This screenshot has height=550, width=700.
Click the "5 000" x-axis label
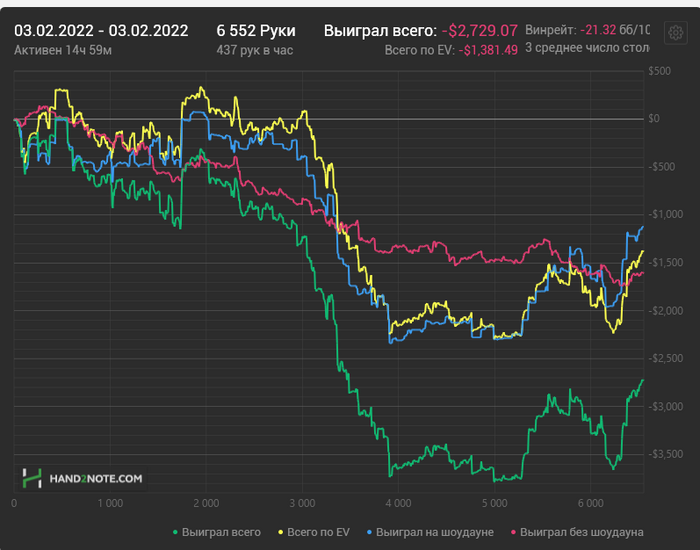[x=495, y=503]
